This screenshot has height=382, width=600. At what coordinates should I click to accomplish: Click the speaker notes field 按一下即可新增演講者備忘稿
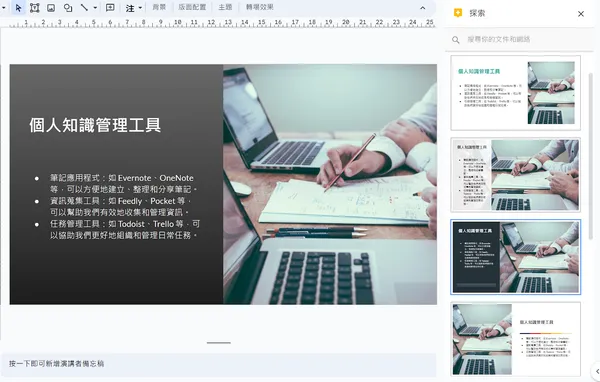[218, 364]
